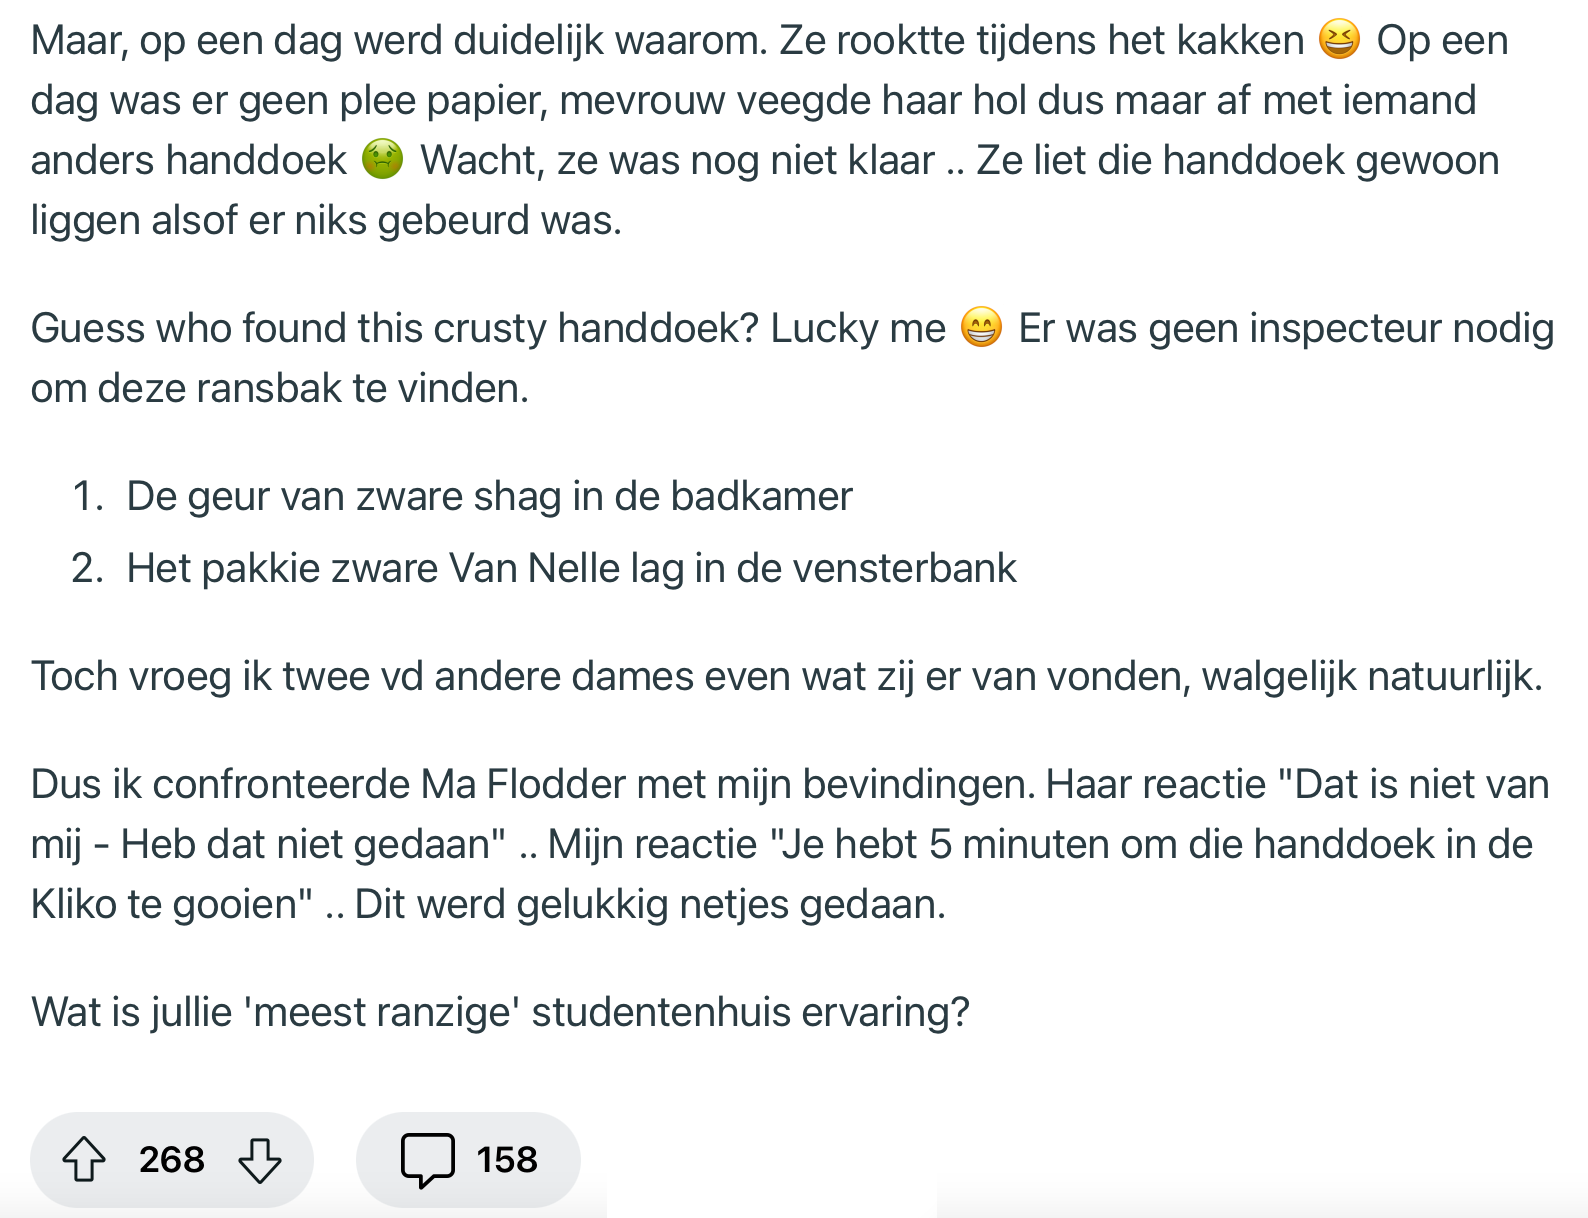Click the number '1.' list marker
The height and width of the screenshot is (1218, 1588).
point(88,496)
